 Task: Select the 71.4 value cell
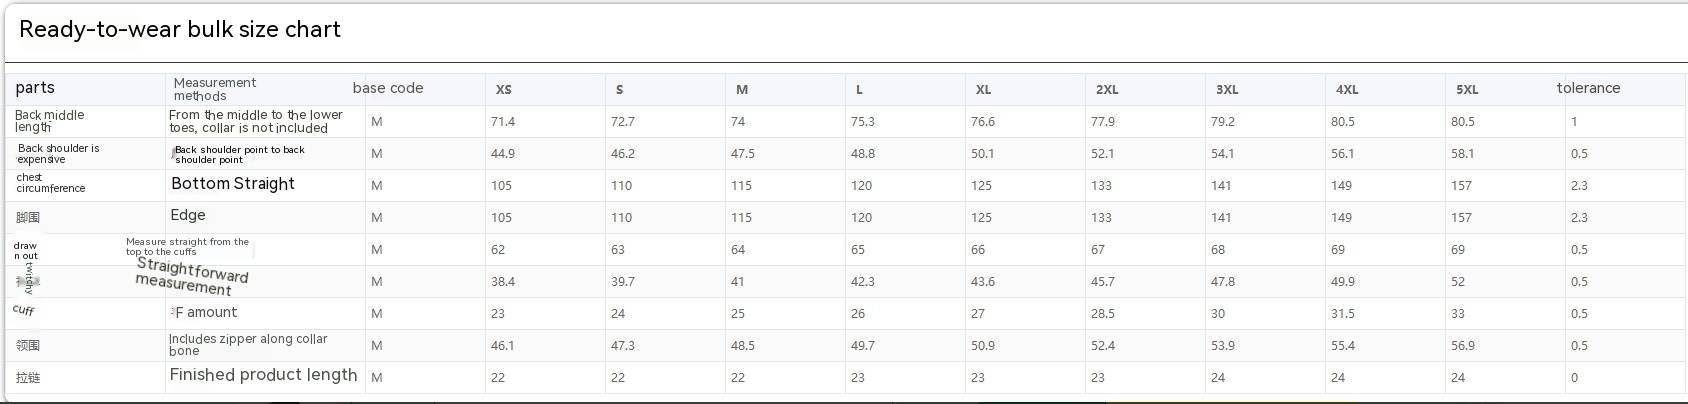pyautogui.click(x=503, y=122)
